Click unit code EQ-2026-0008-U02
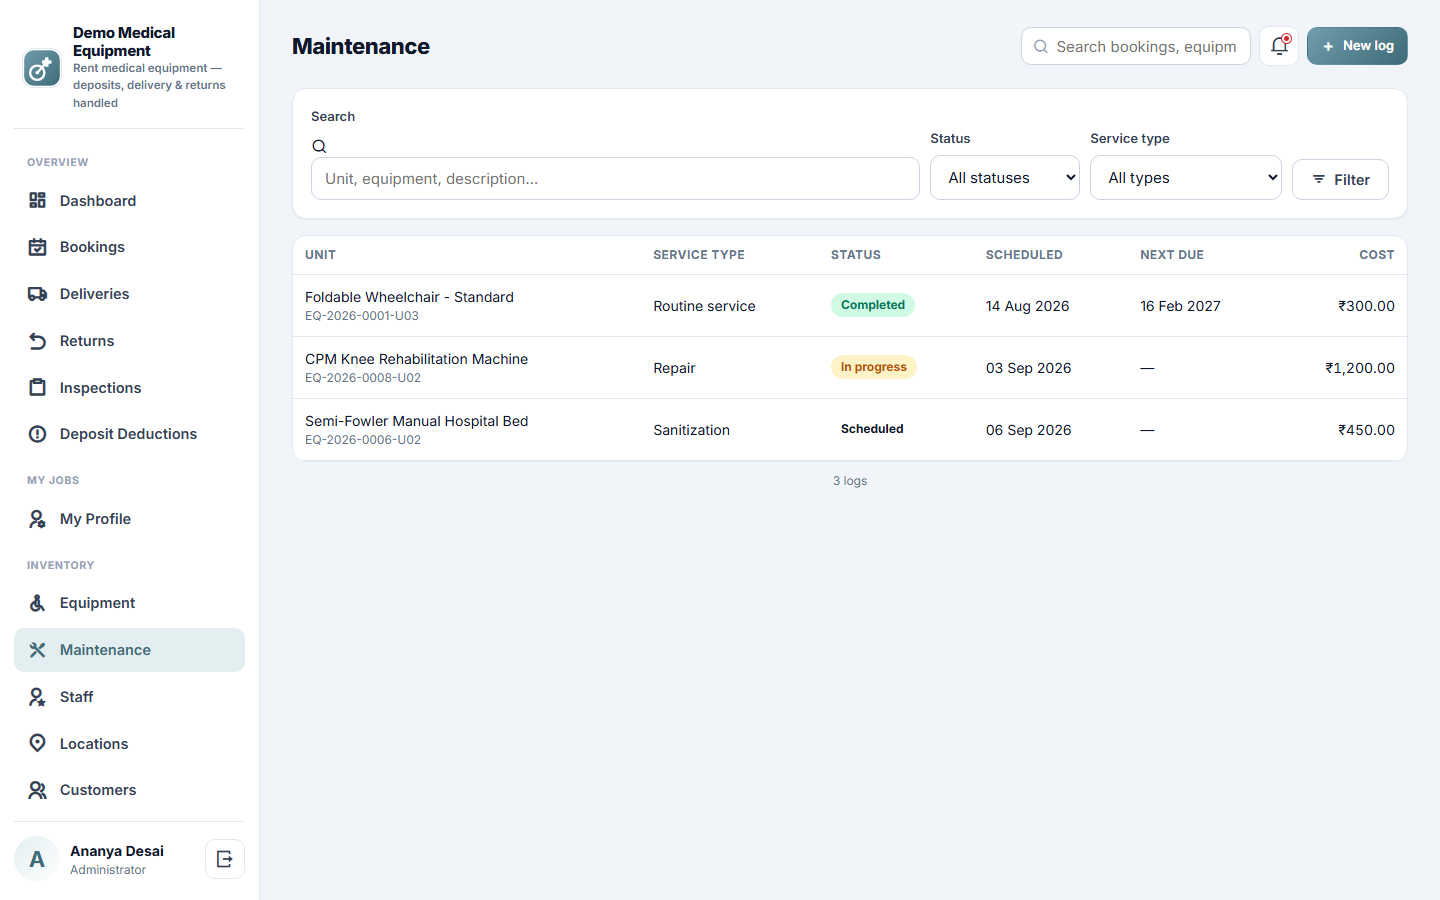The image size is (1440, 900). click(x=363, y=378)
